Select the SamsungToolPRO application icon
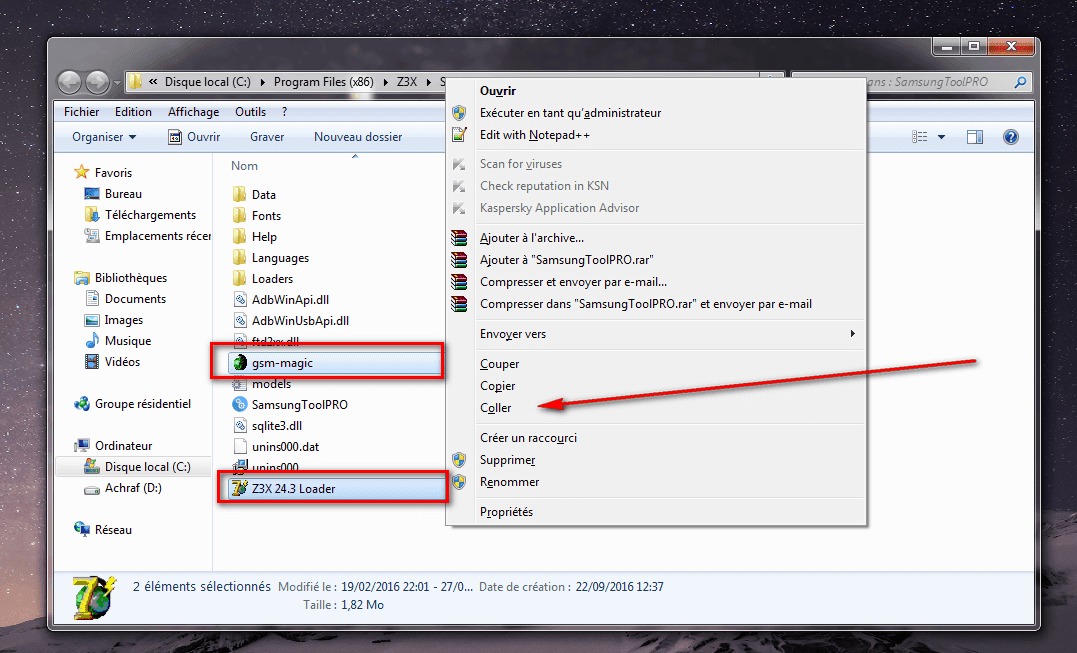Viewport: 1077px width, 653px height. 240,404
